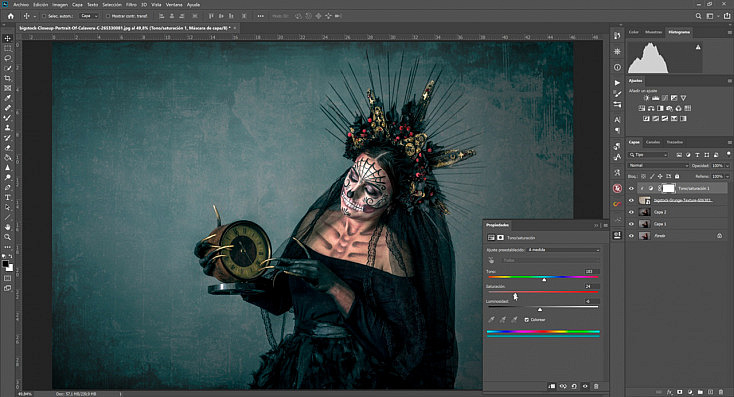The width and height of the screenshot is (734, 397).
Task: Hide the Grunge Texture layer
Action: click(631, 200)
